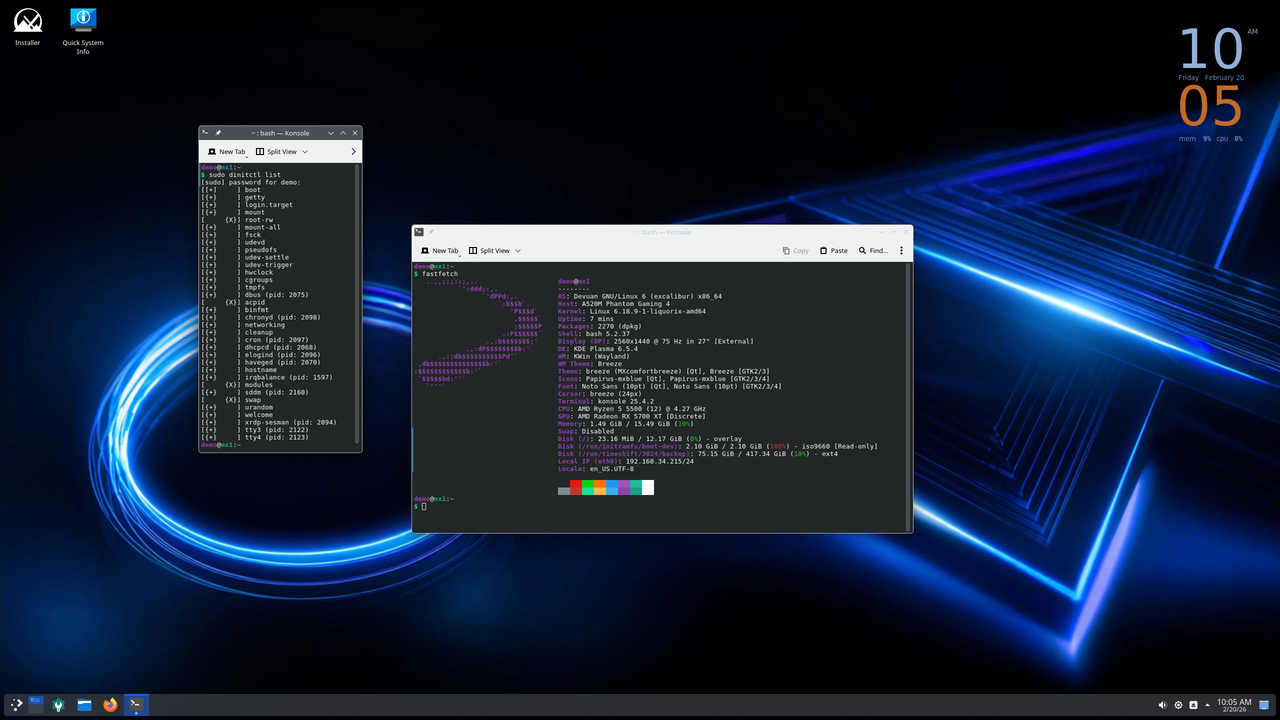Click the Paste icon in Konsole toolbar

pyautogui.click(x=833, y=250)
